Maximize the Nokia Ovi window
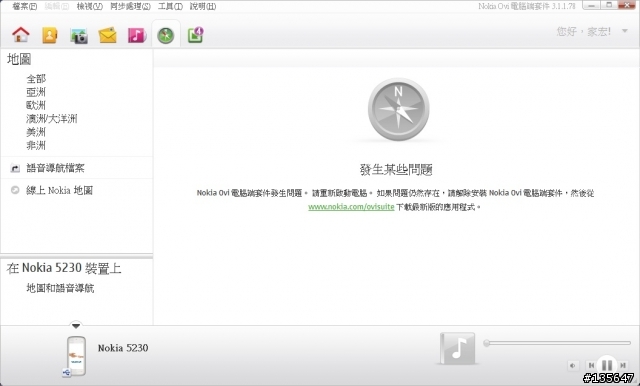This screenshot has height=386, width=640. pos(609,5)
